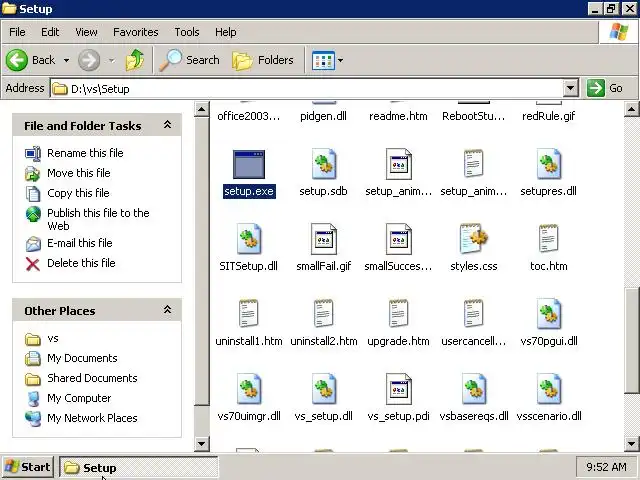
Task: Select the upgrade.htm file icon
Action: [x=398, y=313]
